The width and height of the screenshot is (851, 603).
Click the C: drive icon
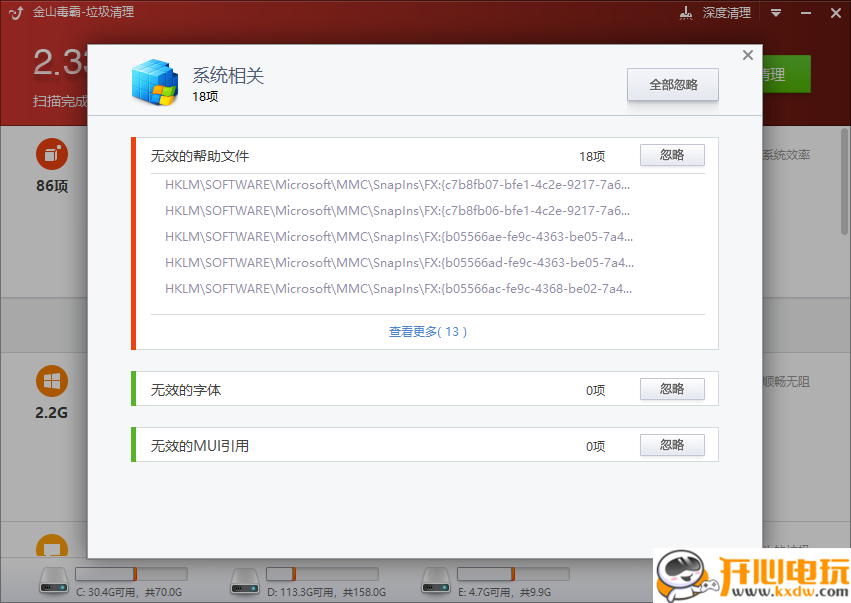54,581
